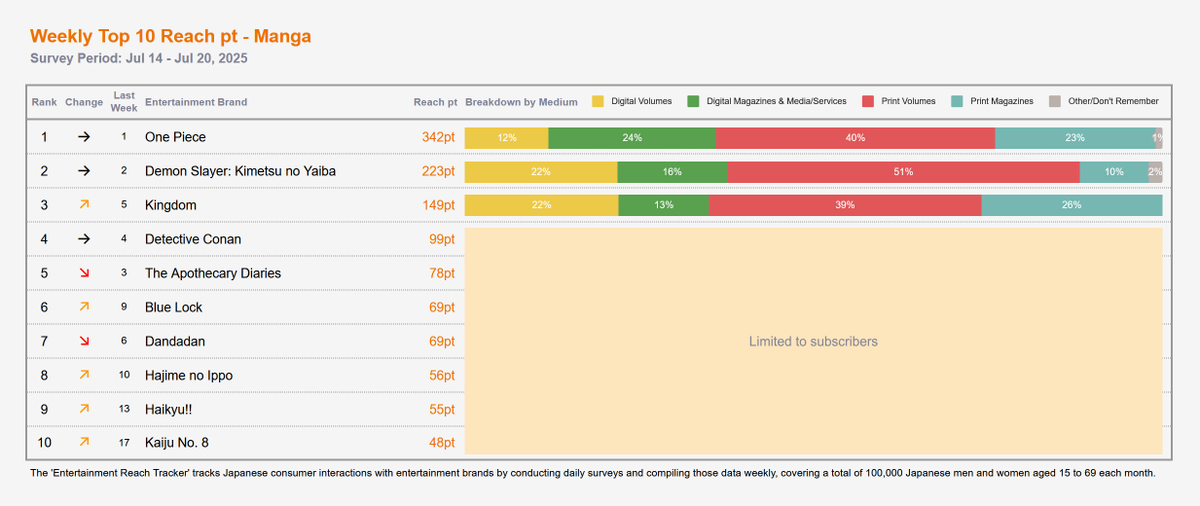Click the green Digital Magazines legend swatch
The width and height of the screenshot is (1200, 506).
click(693, 101)
